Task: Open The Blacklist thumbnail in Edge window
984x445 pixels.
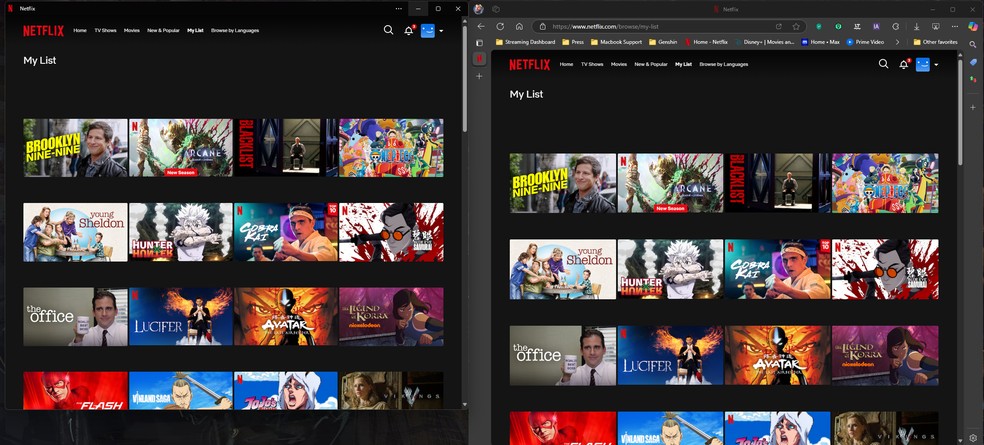Action: click(778, 183)
